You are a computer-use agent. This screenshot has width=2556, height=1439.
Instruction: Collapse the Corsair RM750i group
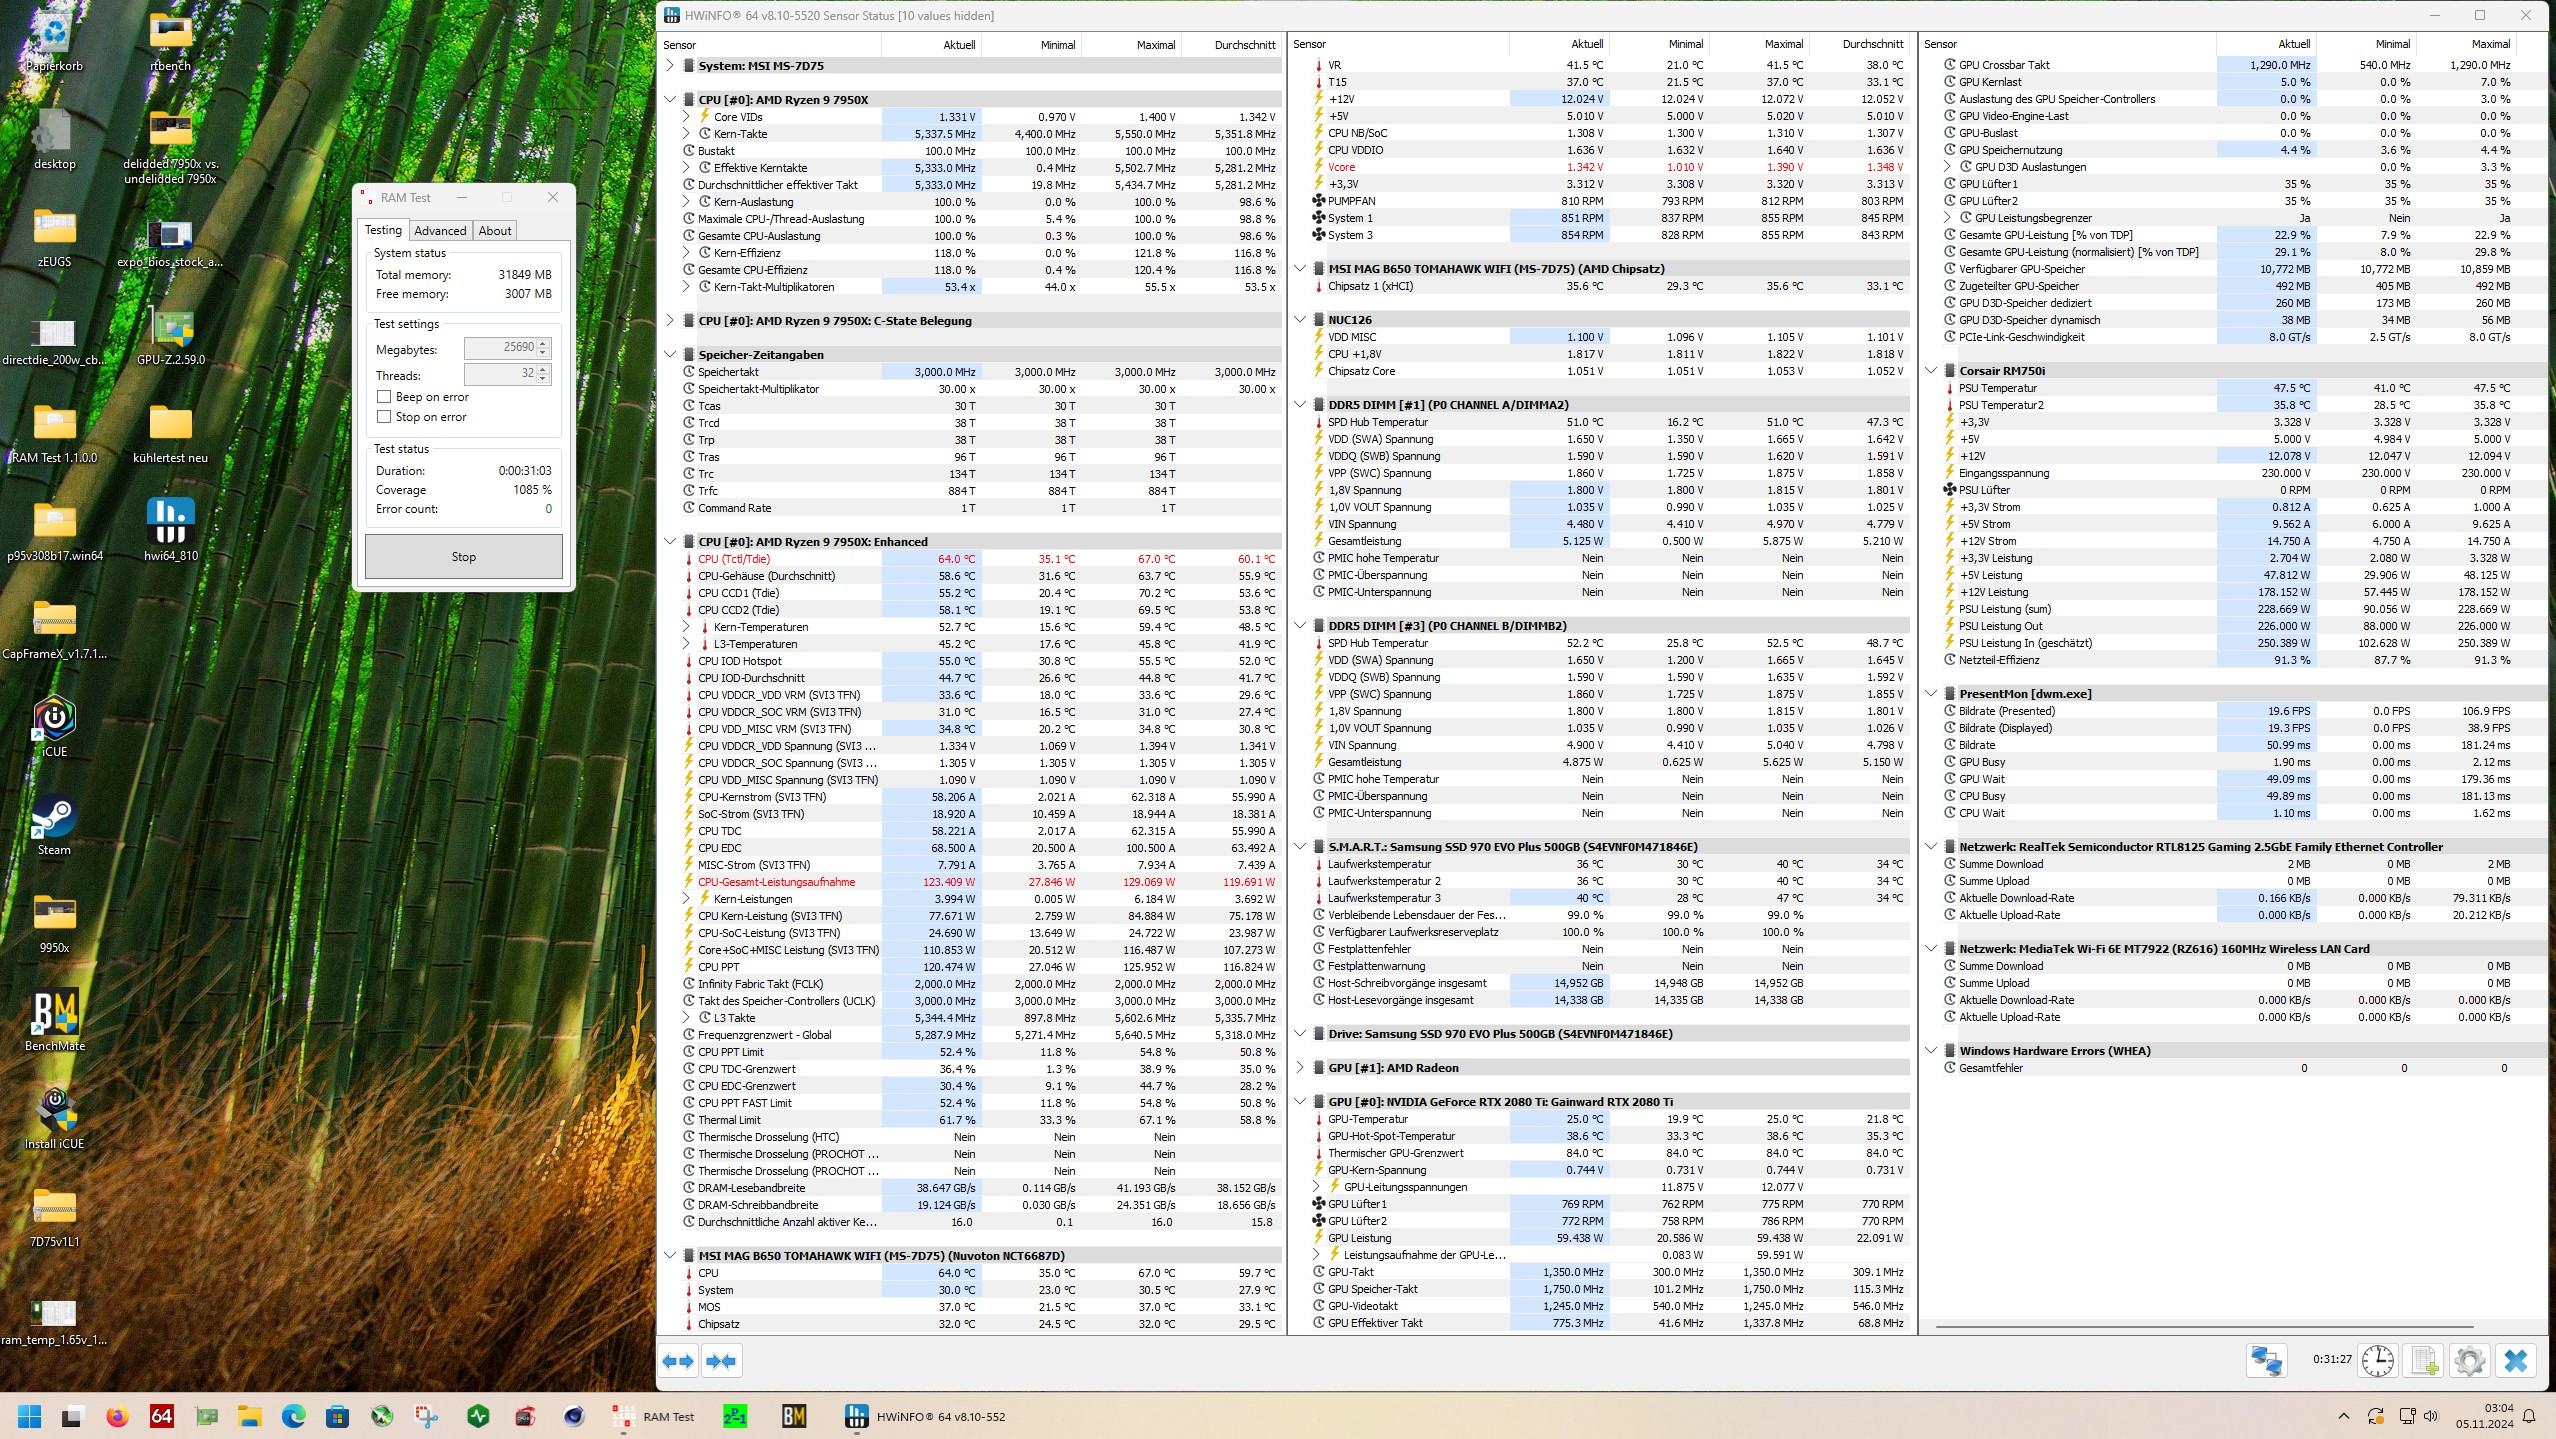coord(1931,371)
